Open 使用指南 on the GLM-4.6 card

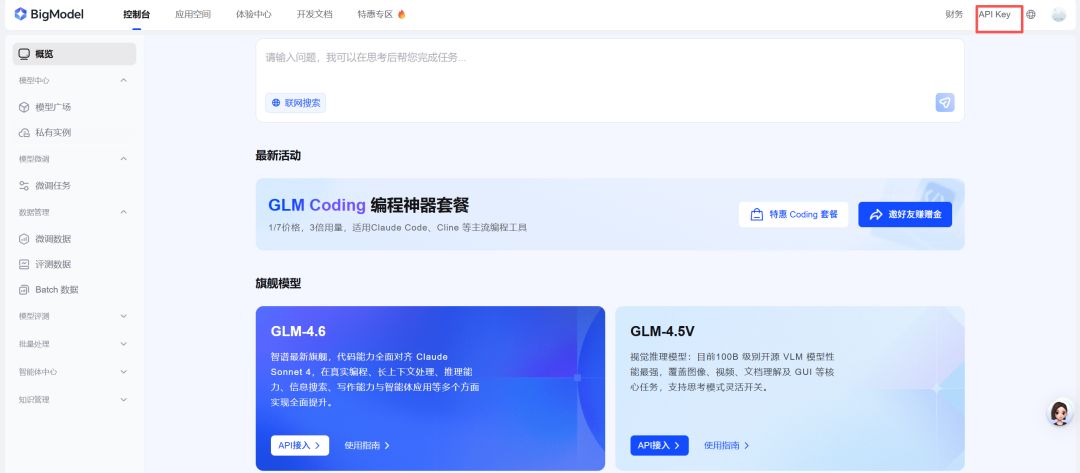[367, 445]
